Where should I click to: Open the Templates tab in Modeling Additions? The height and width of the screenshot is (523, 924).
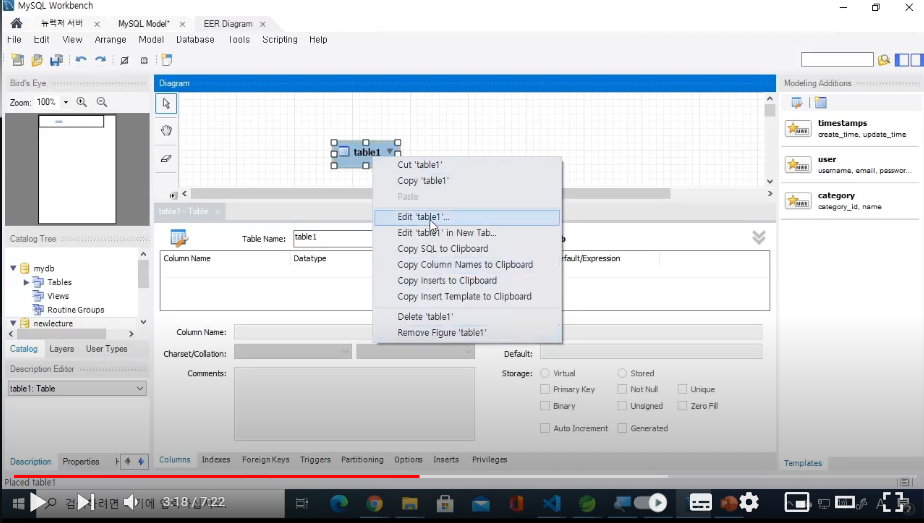[803, 463]
